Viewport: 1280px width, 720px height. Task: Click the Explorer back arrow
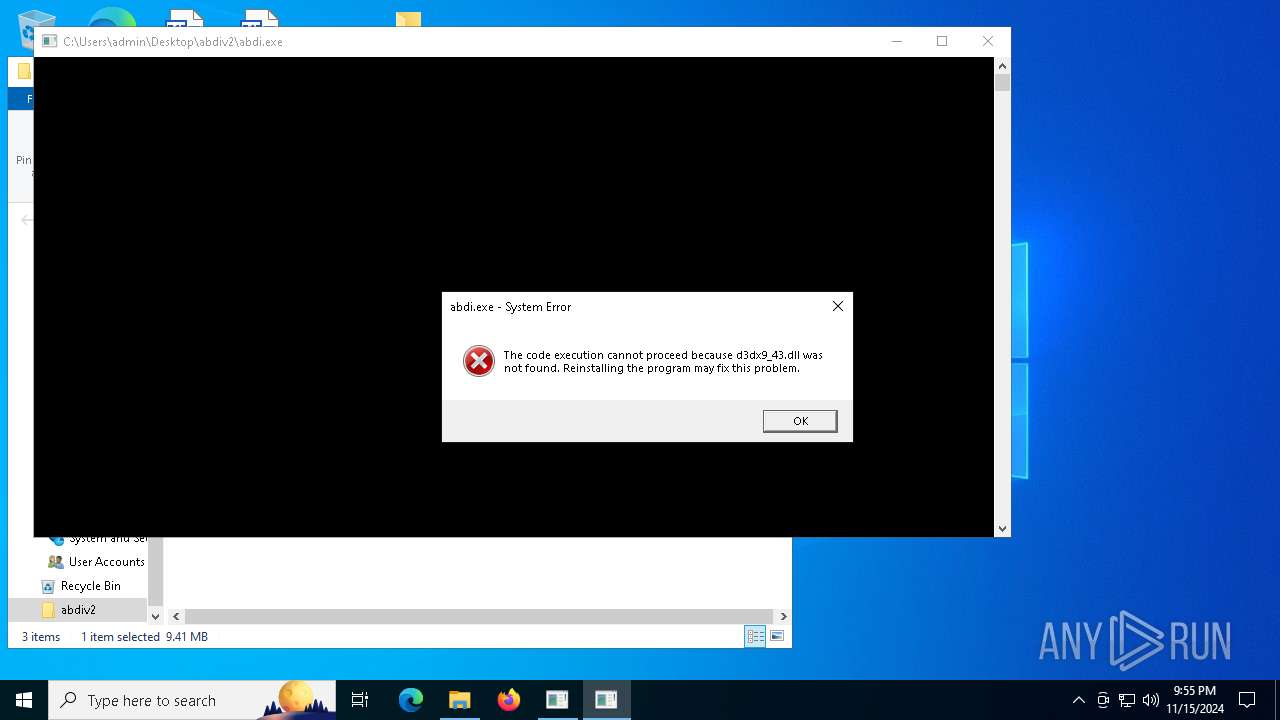tap(26, 220)
